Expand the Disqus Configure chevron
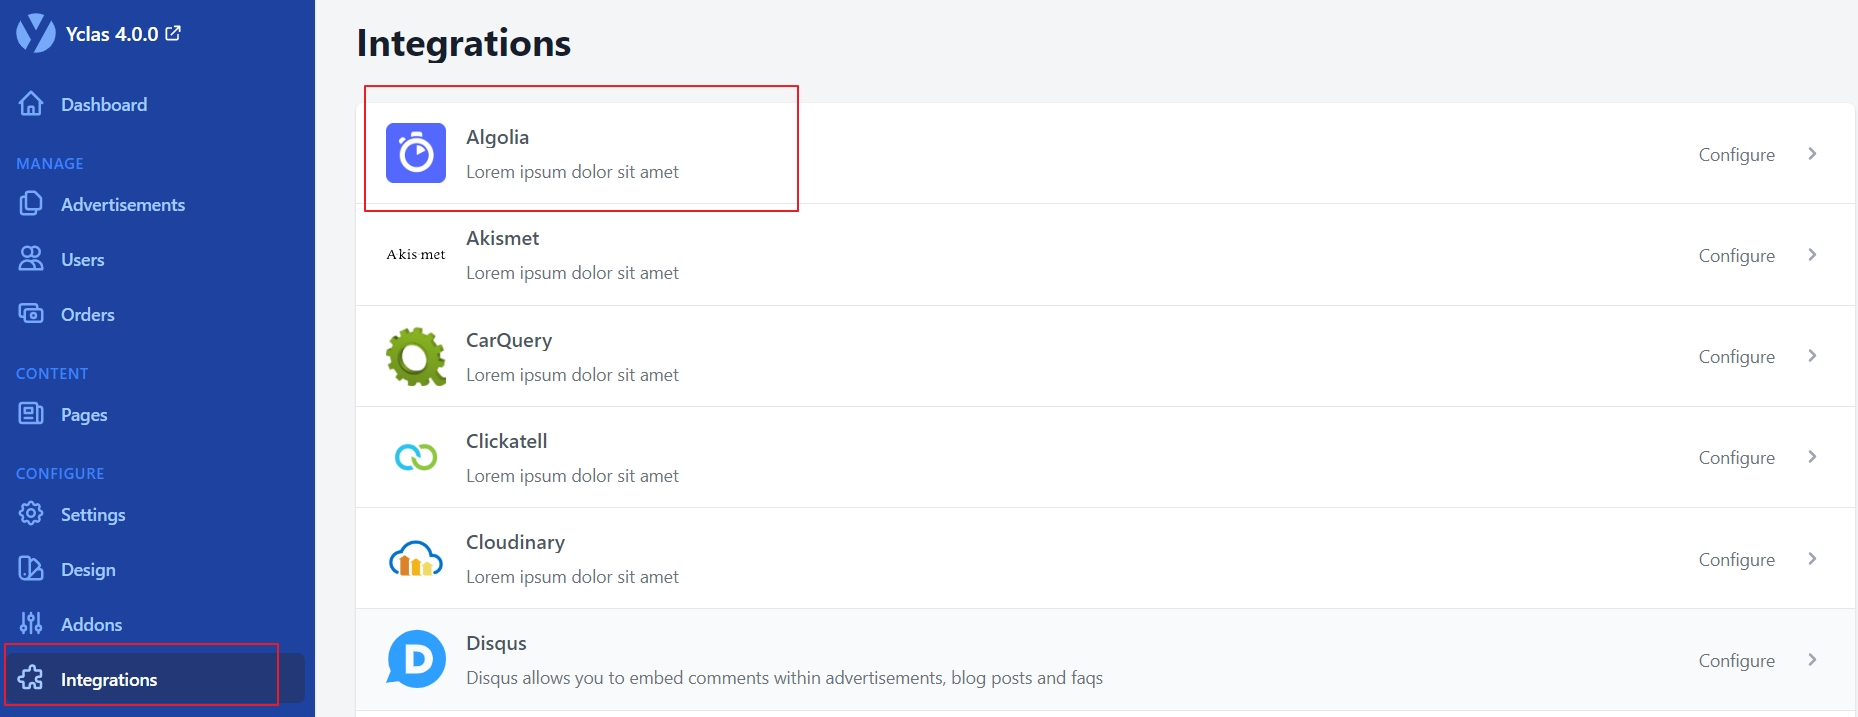The width and height of the screenshot is (1858, 717). (x=1812, y=660)
